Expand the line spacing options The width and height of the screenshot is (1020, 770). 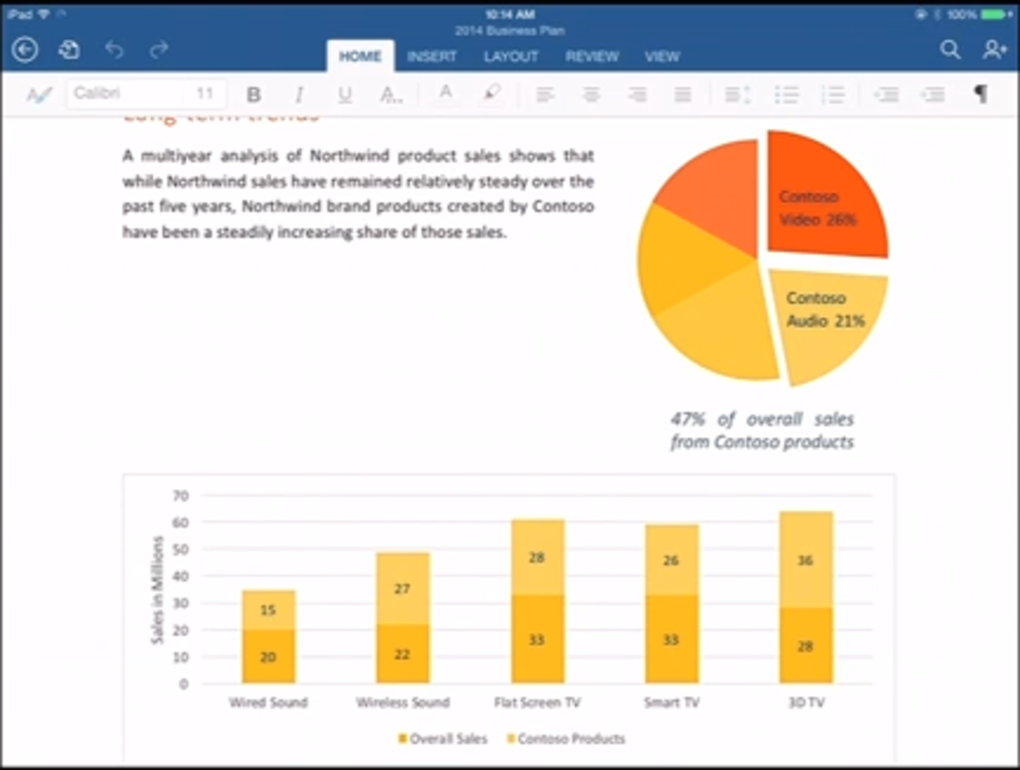click(738, 95)
